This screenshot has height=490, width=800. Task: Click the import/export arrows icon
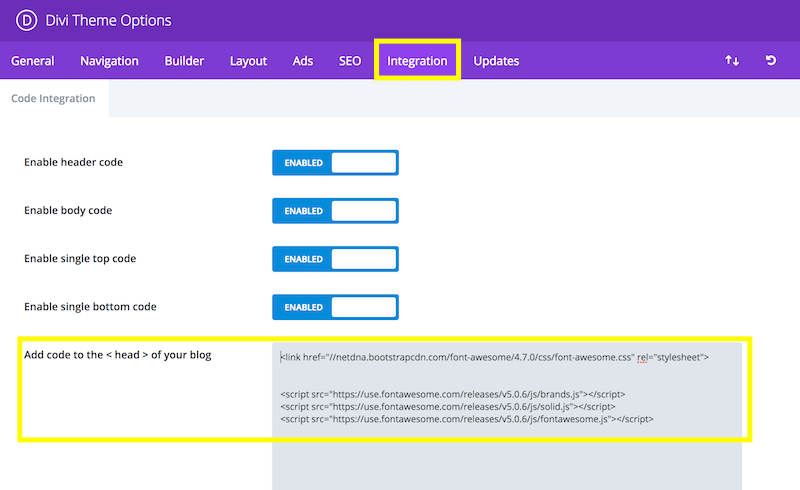tap(732, 61)
